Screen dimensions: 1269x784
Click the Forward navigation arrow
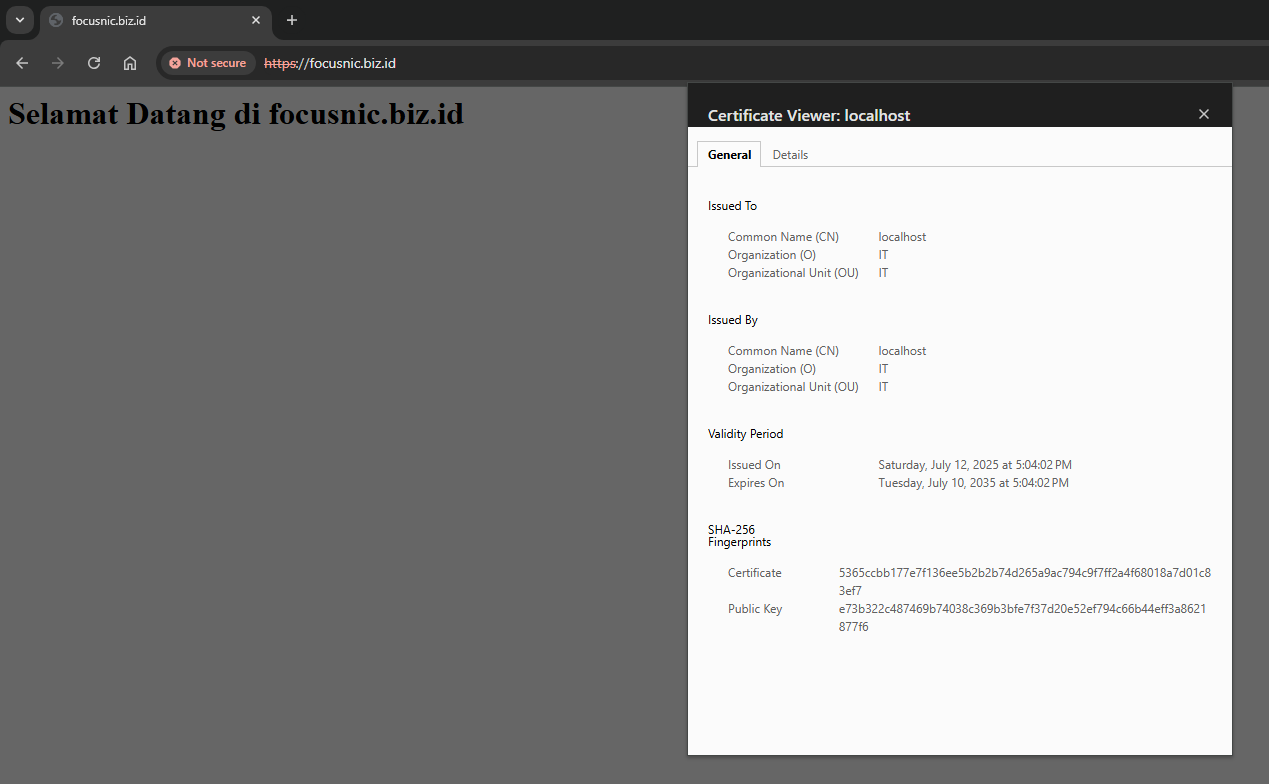click(x=58, y=63)
